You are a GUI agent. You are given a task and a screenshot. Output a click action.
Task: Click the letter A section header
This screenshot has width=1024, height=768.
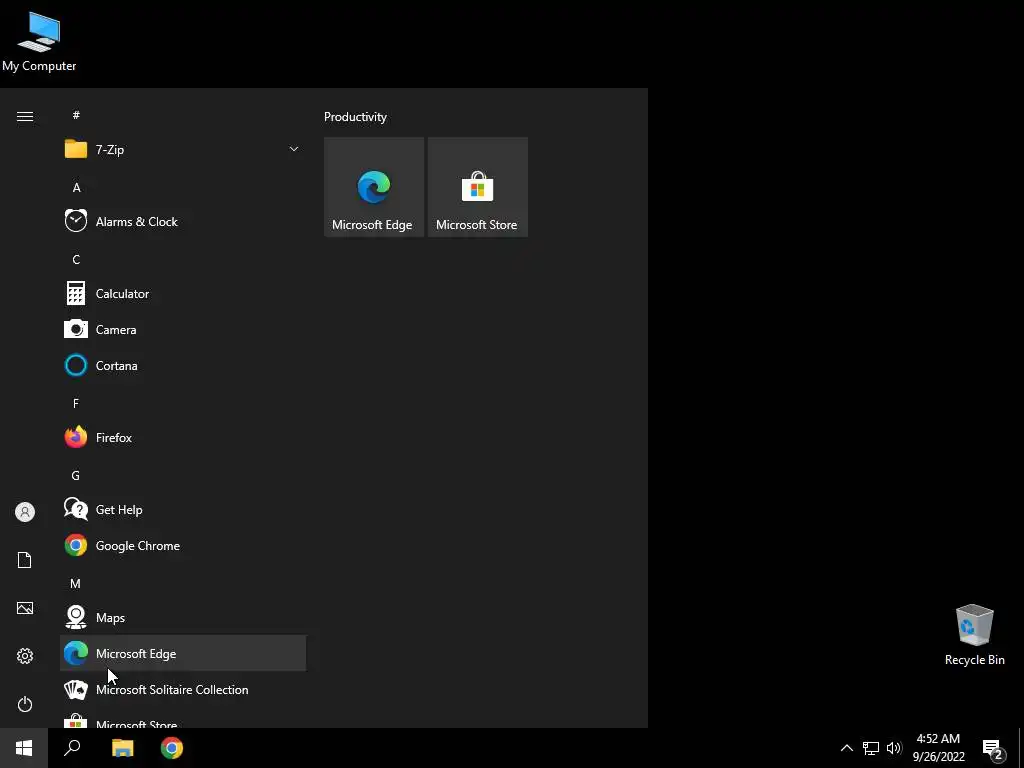(76, 187)
